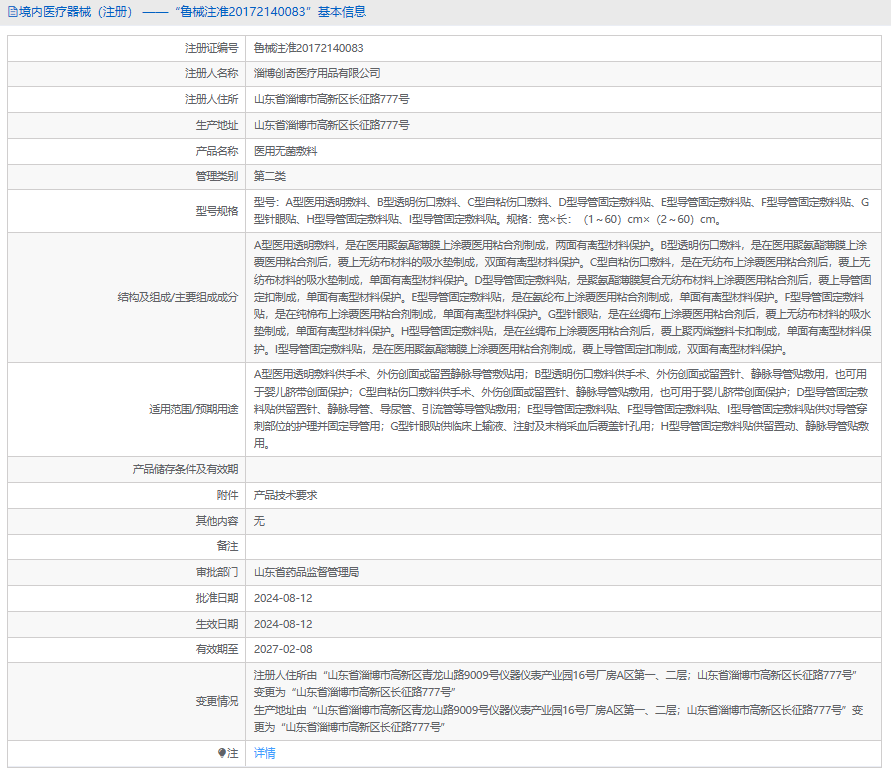Click the 管理类别 label
The width and height of the screenshot is (891, 773).
[217, 176]
